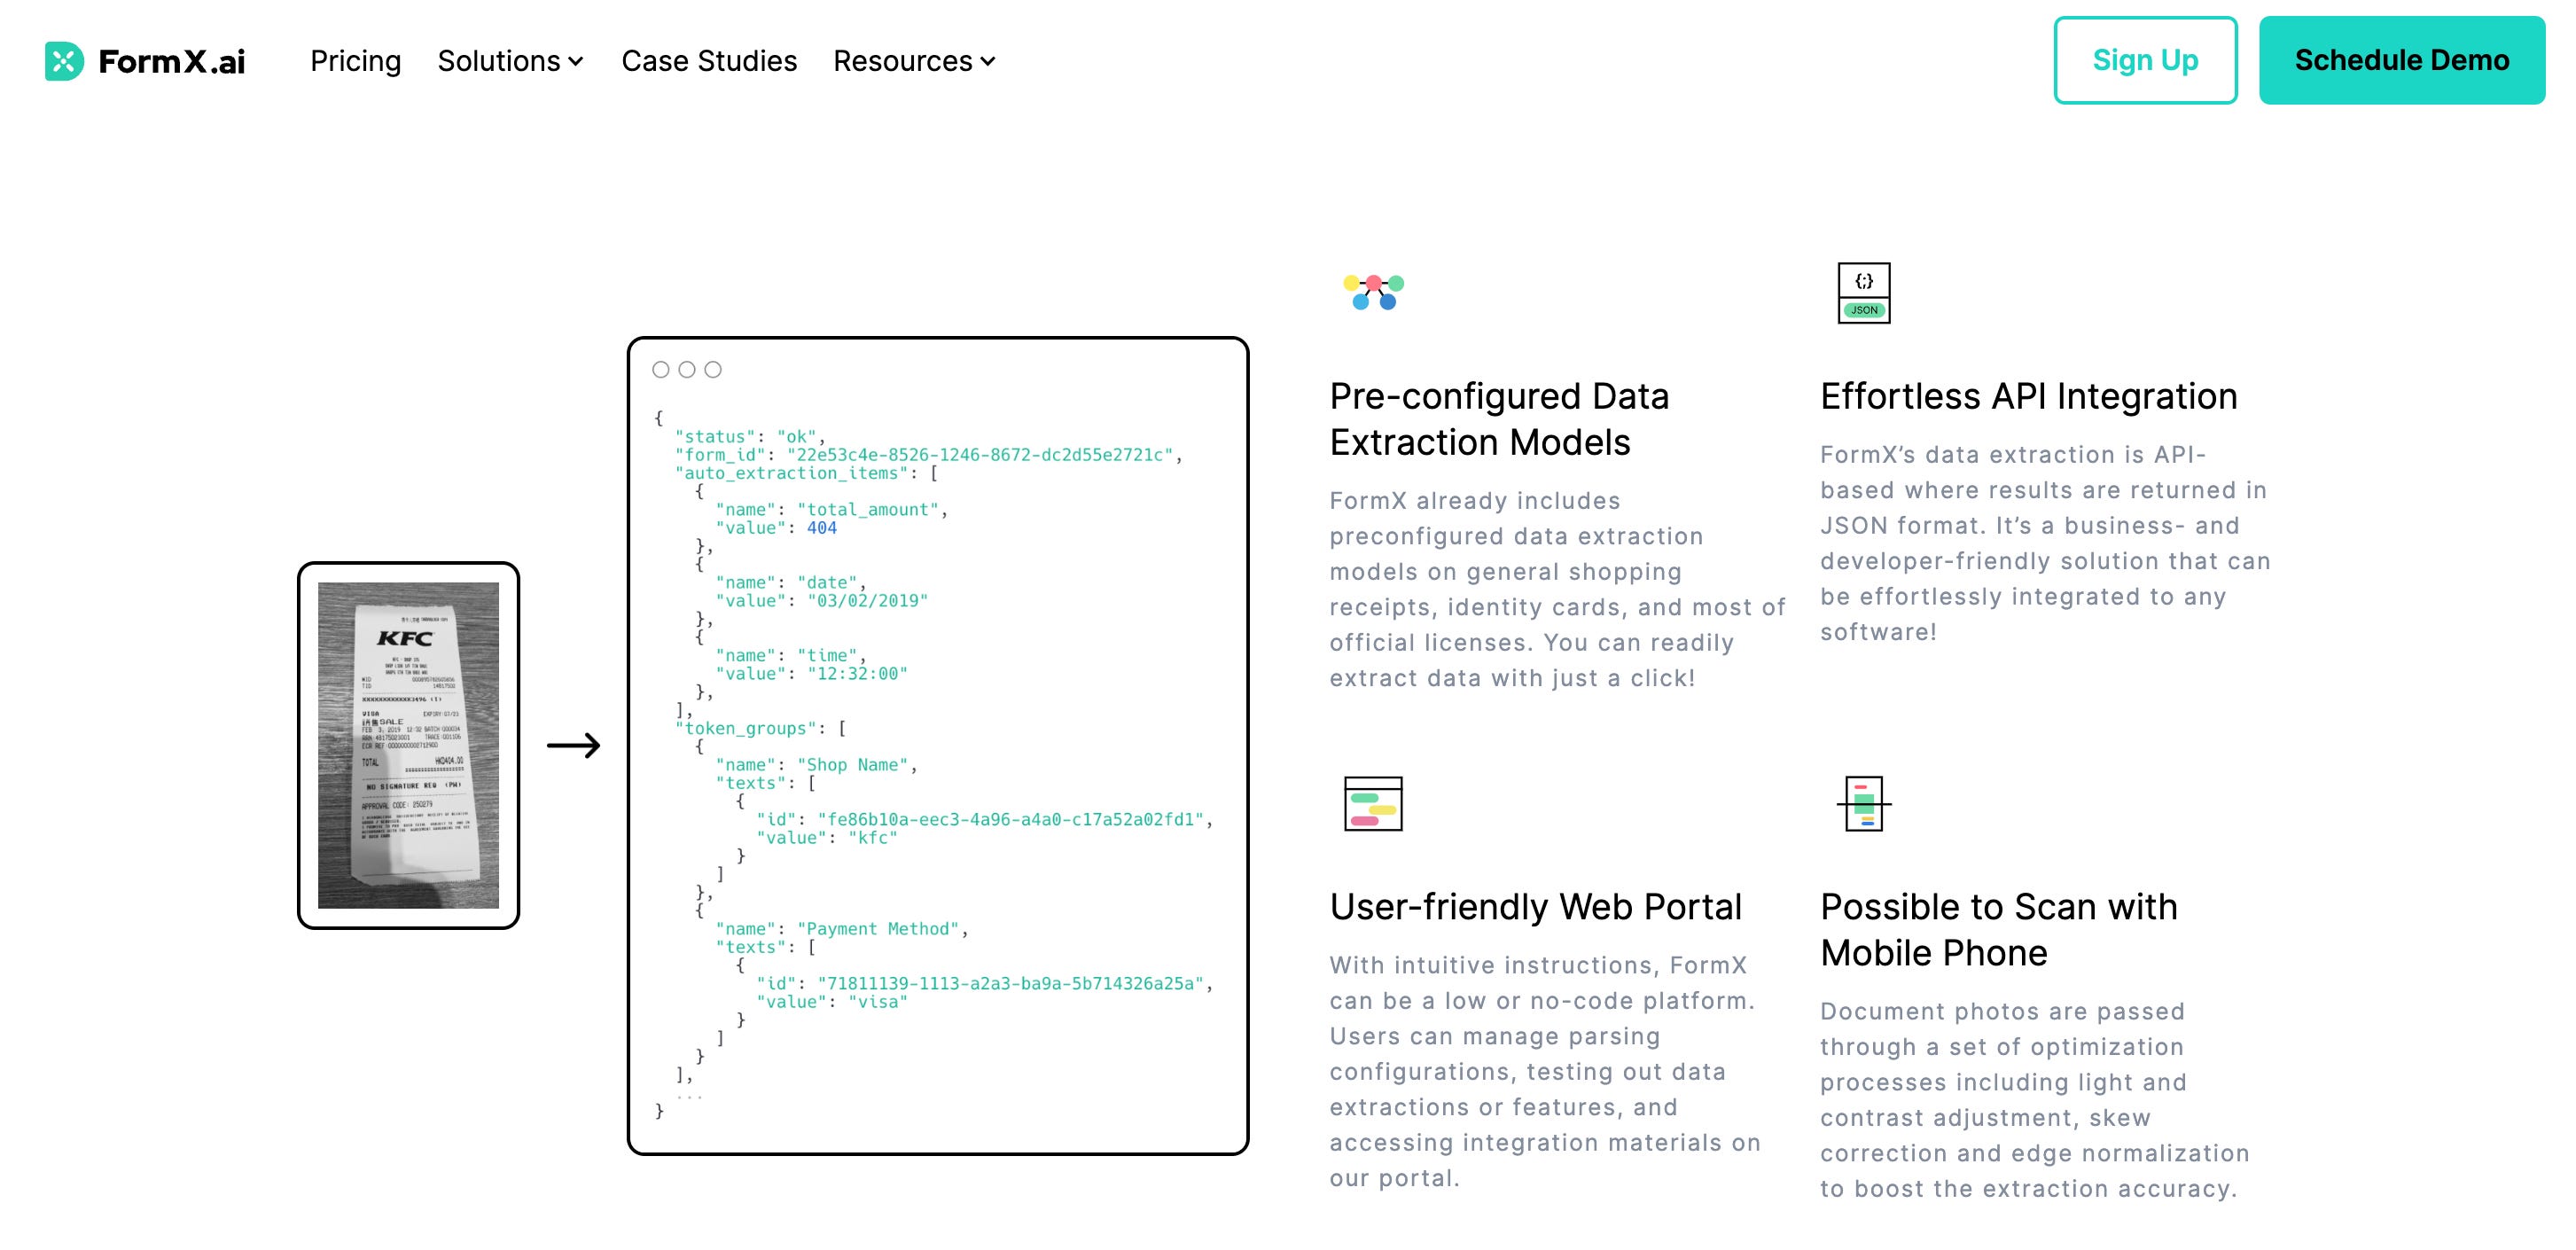2576x1250 pixels.
Task: Click the first circle in the code window
Action: coord(660,370)
